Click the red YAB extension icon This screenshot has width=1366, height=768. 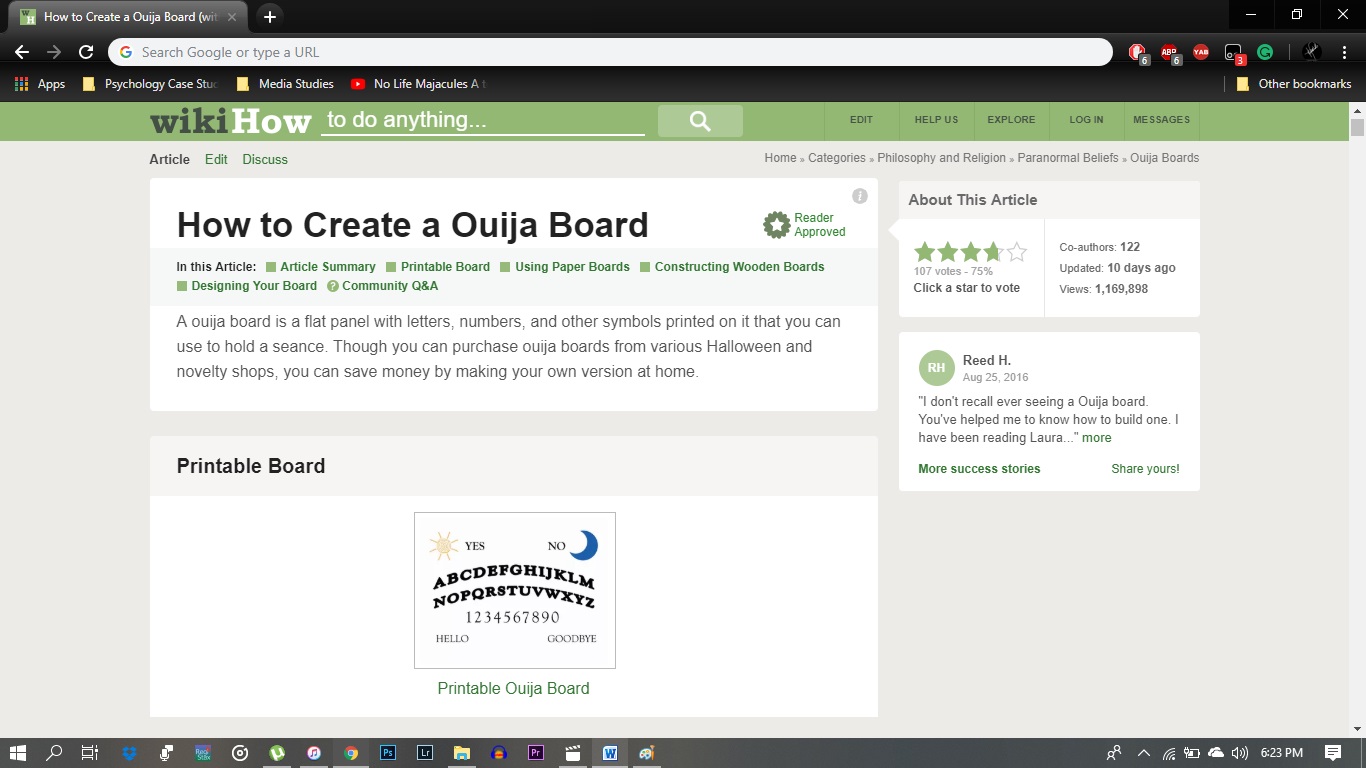[1201, 52]
